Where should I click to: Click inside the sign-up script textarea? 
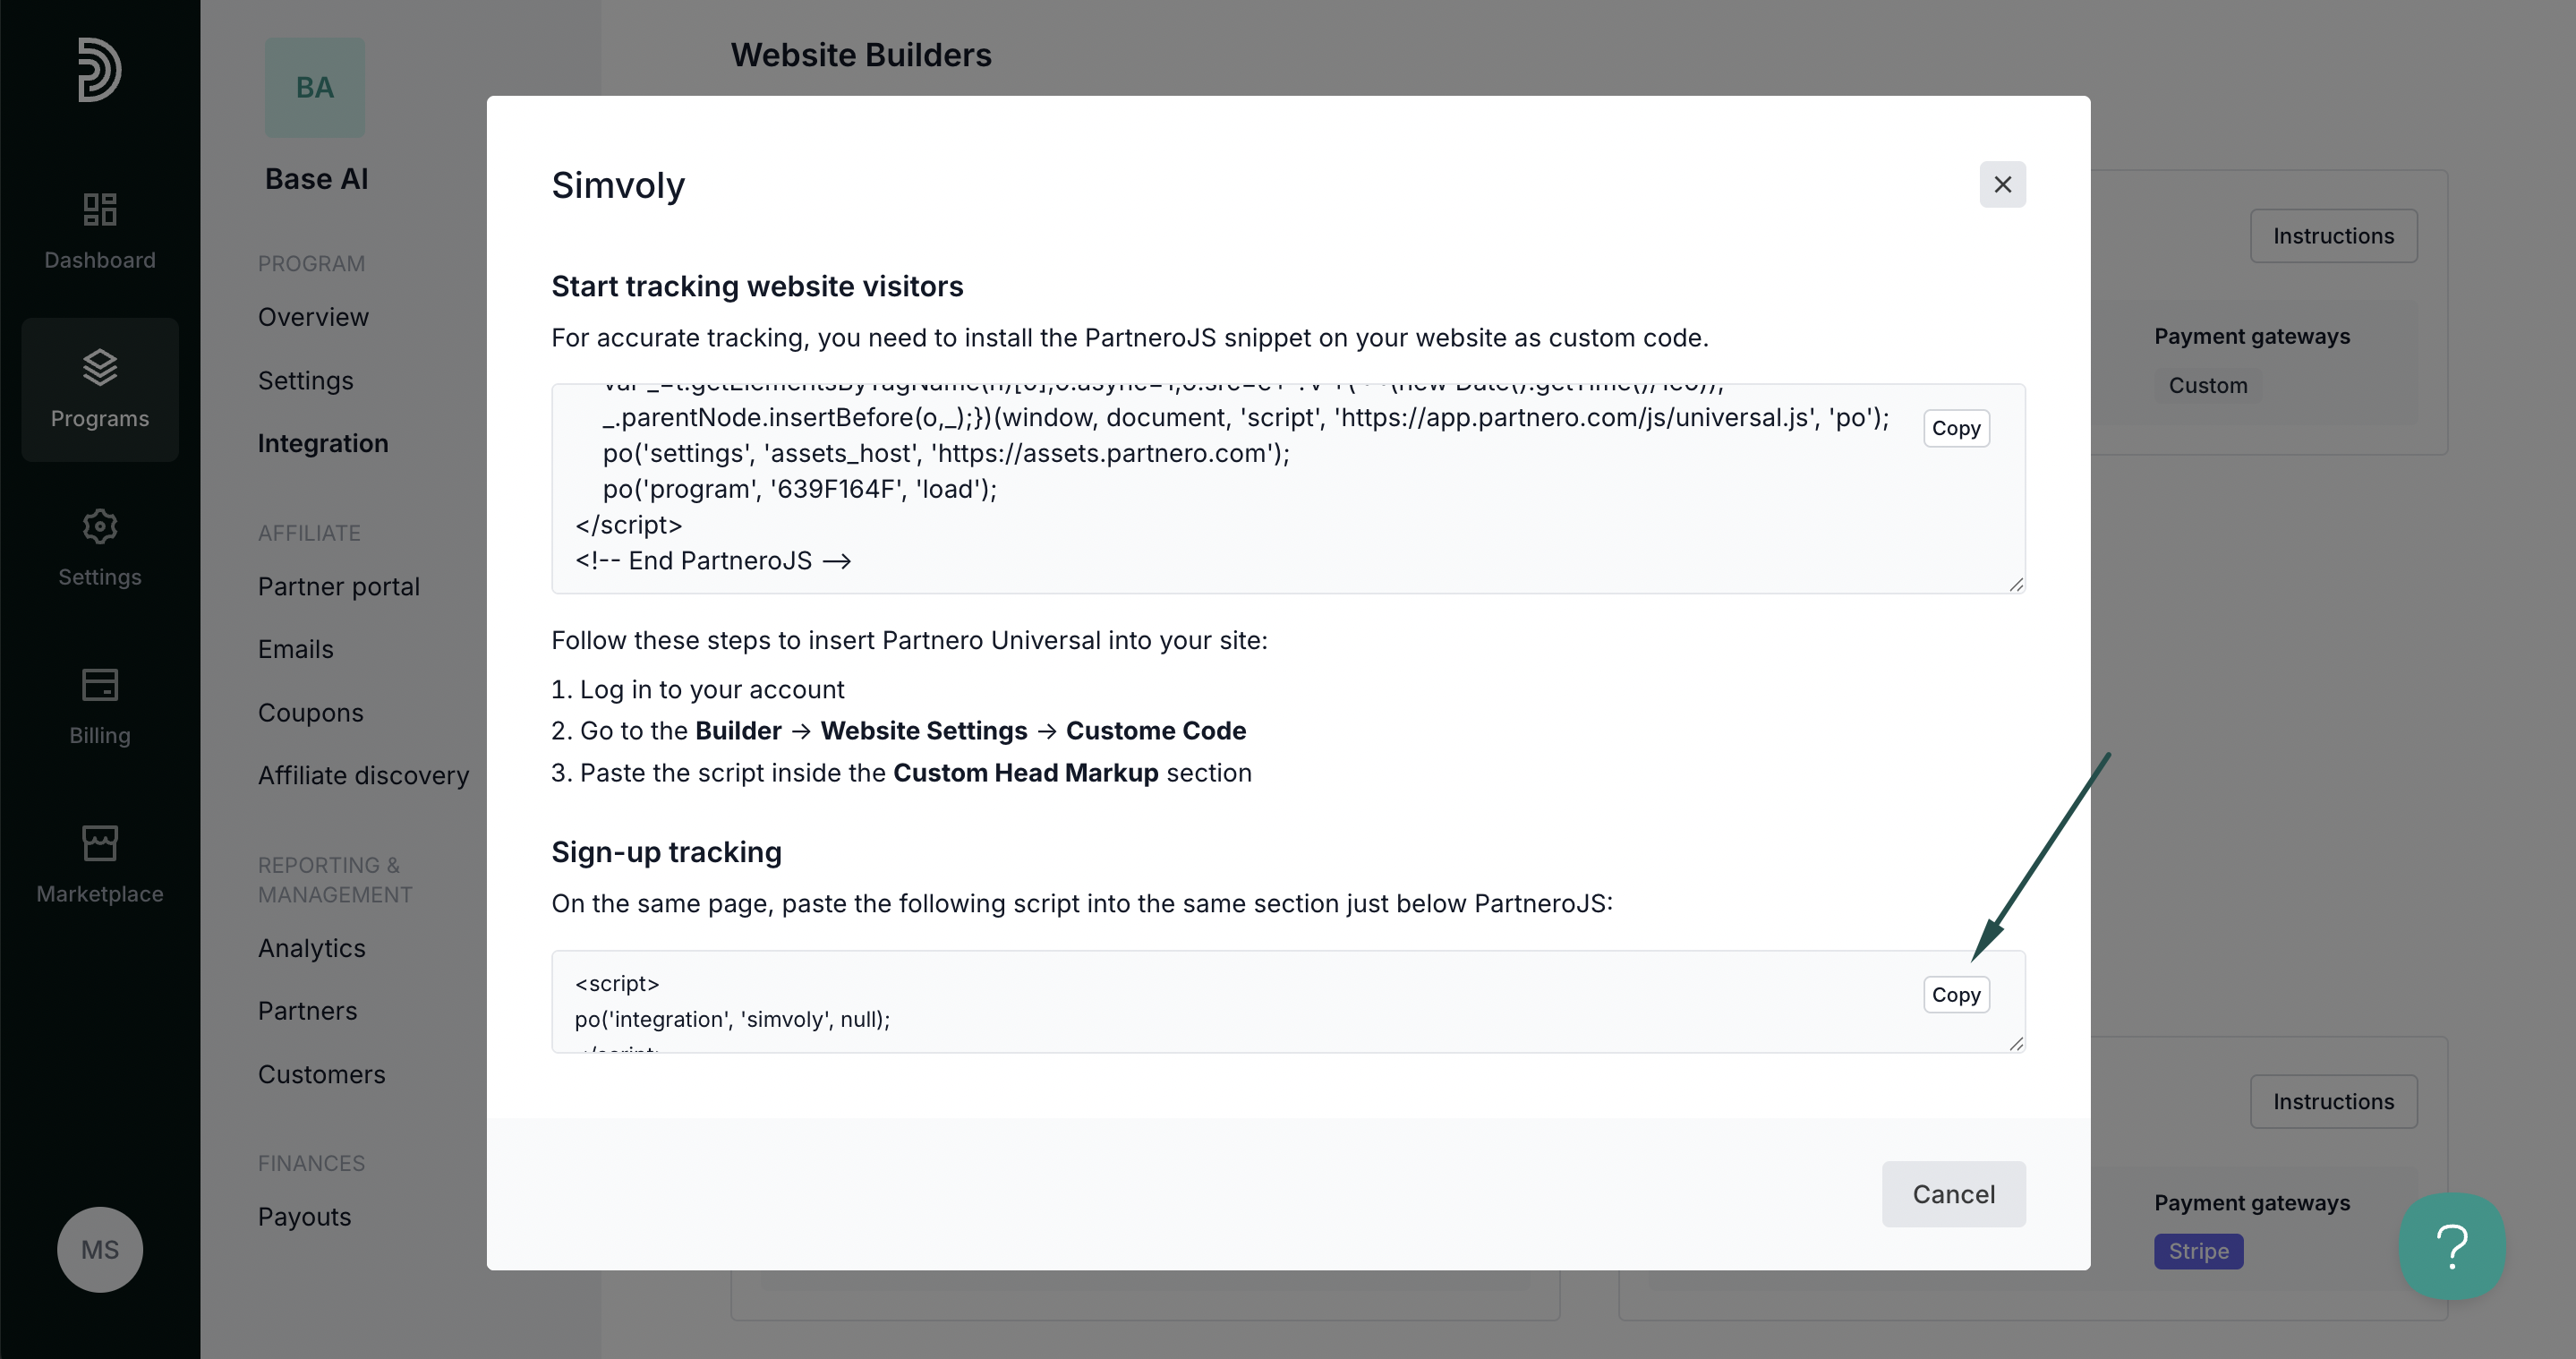click(x=1288, y=1001)
